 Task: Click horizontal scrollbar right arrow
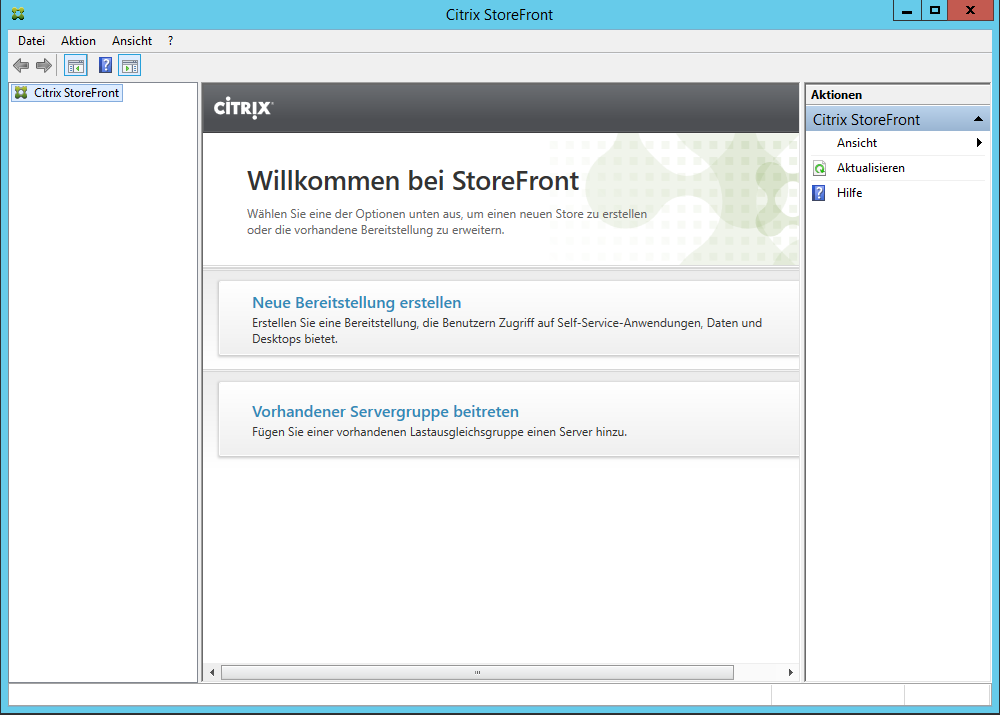point(791,672)
